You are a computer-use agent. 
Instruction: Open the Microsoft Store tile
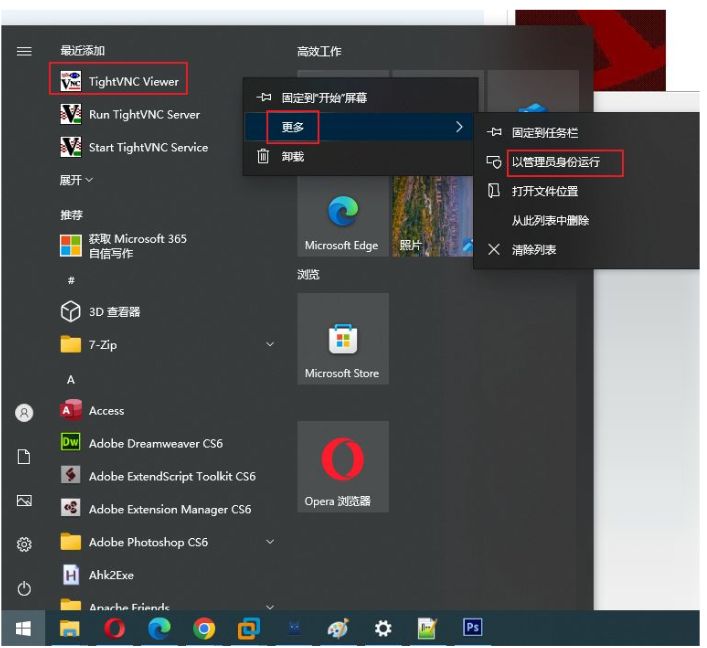[x=343, y=339]
